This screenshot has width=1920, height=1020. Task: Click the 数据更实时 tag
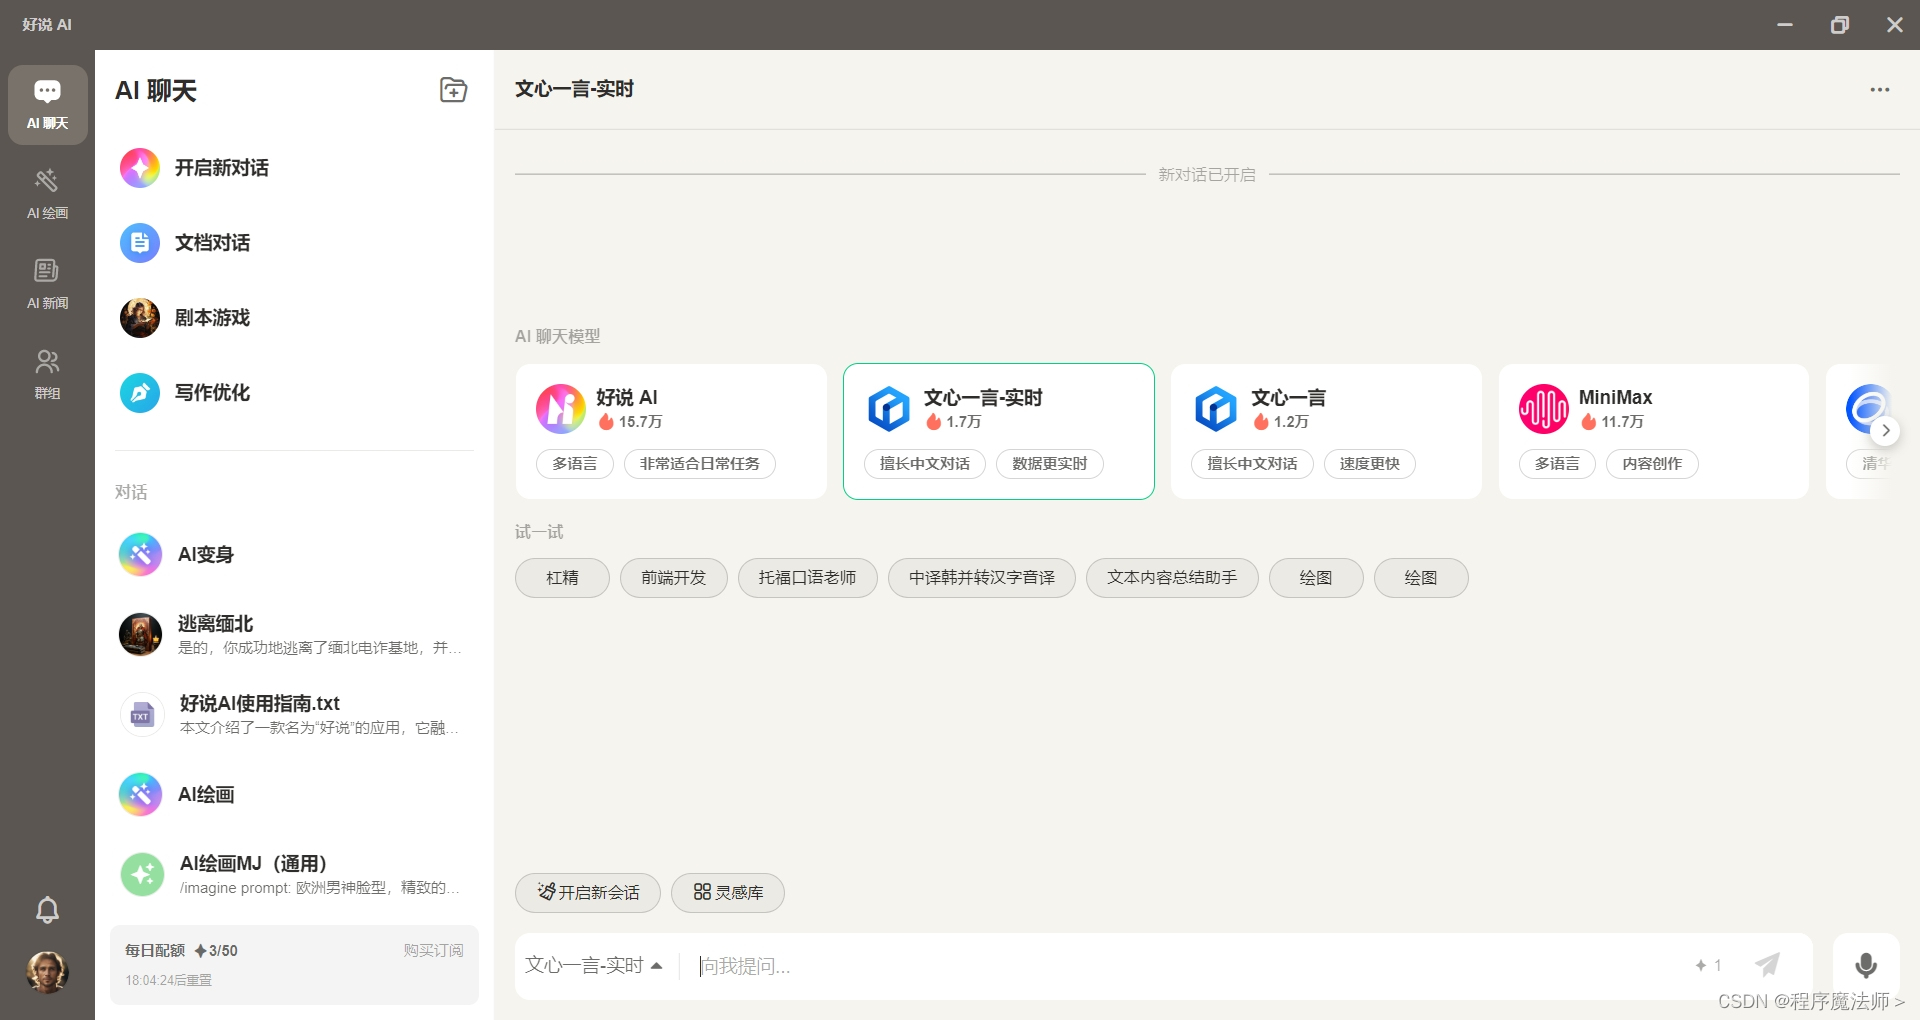1049,464
